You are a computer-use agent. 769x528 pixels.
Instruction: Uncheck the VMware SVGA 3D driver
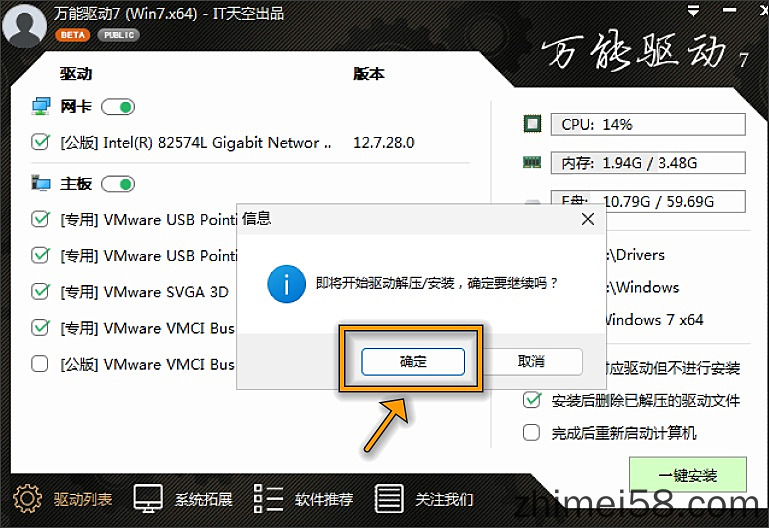click(40, 291)
